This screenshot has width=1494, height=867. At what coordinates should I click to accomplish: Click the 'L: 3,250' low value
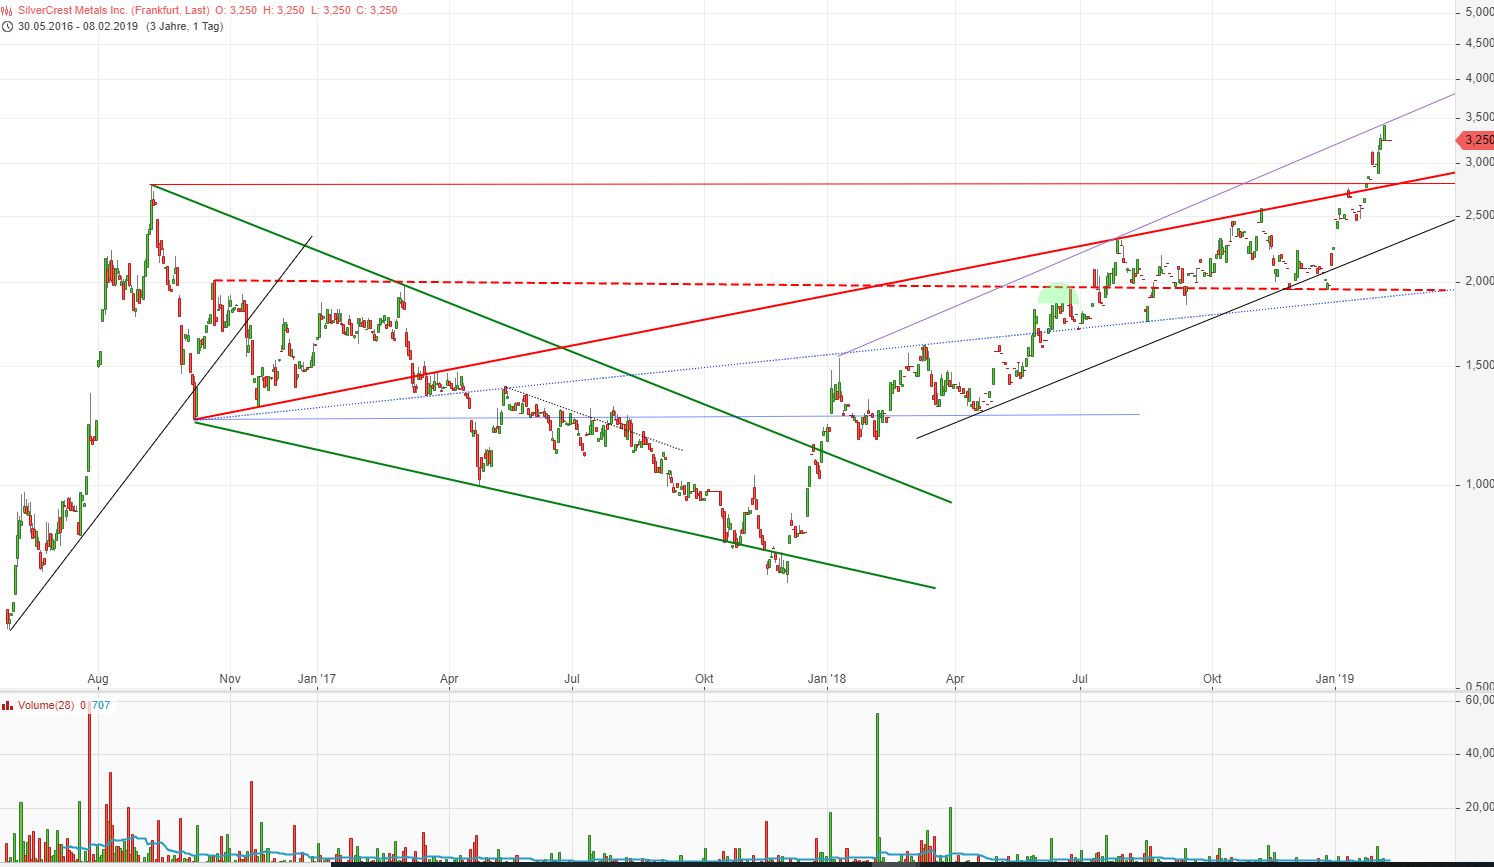331,10
